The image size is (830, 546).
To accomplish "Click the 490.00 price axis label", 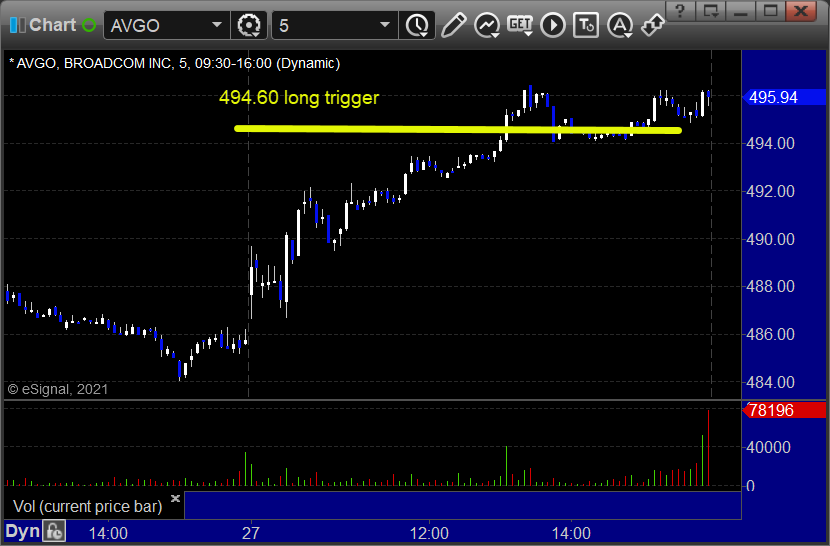I will [x=770, y=239].
